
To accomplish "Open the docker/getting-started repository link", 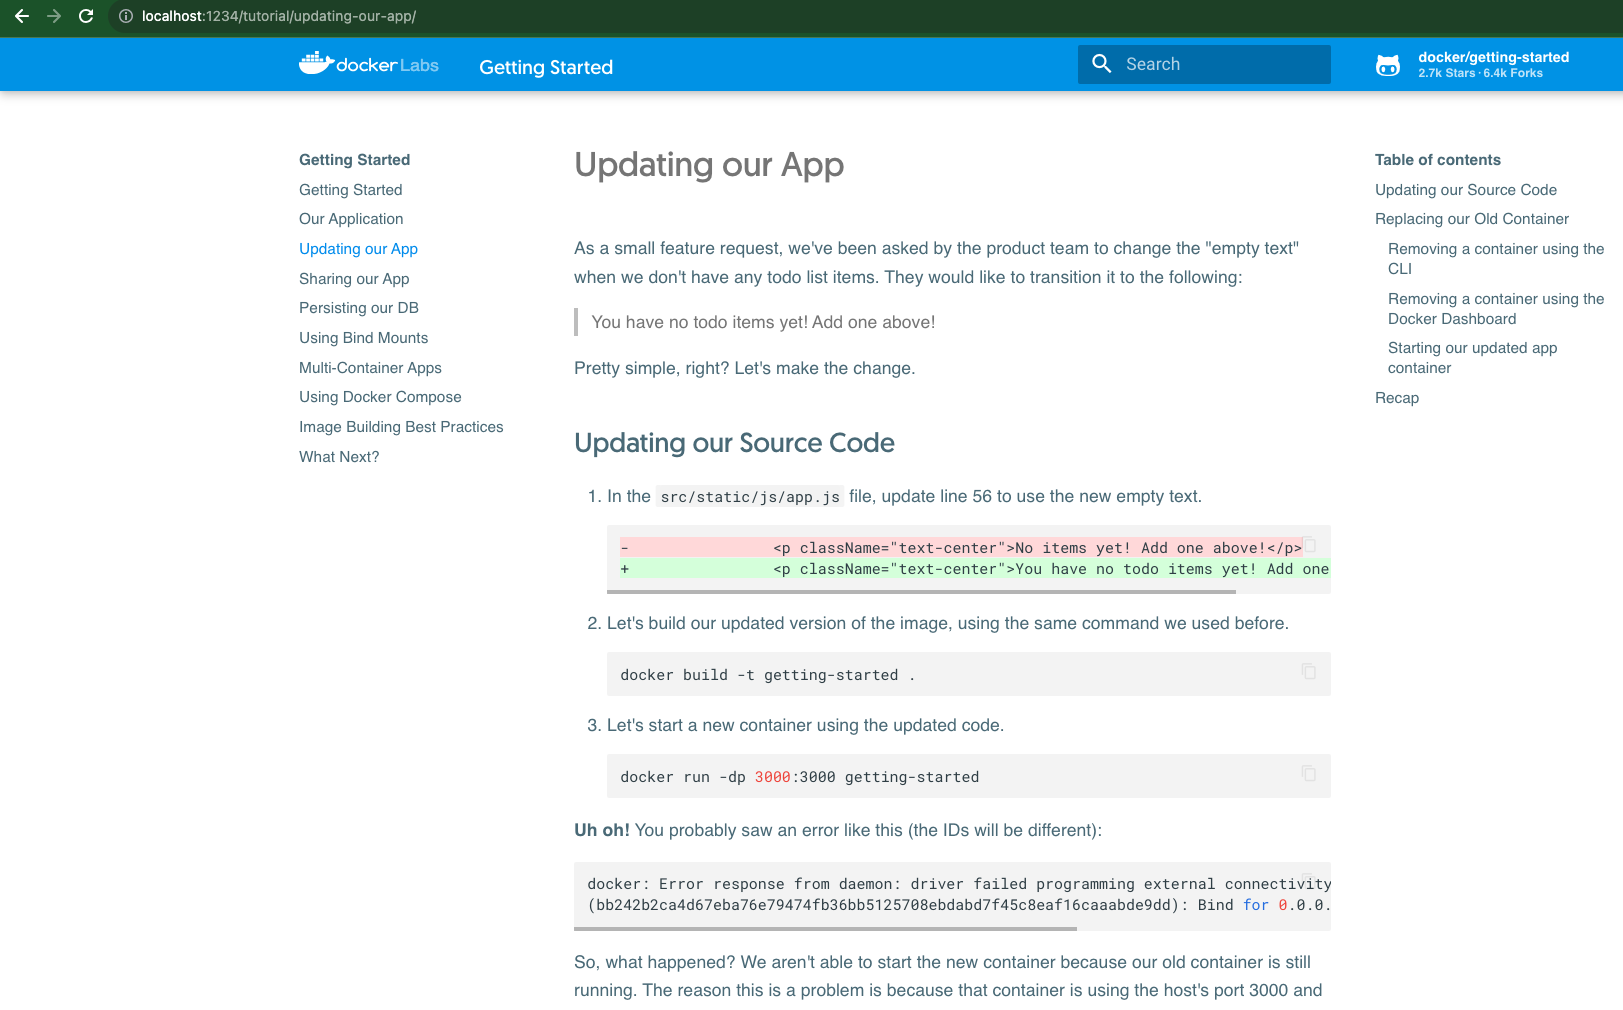I will 1472,65.
